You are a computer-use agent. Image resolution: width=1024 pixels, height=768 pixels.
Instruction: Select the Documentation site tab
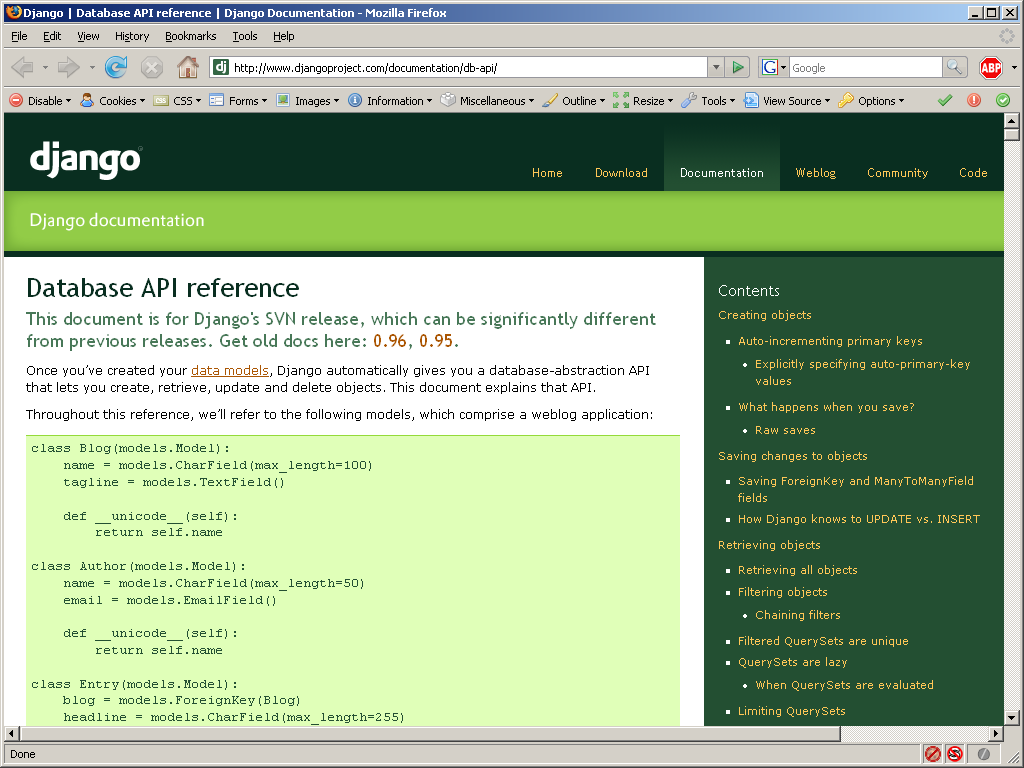coord(722,172)
